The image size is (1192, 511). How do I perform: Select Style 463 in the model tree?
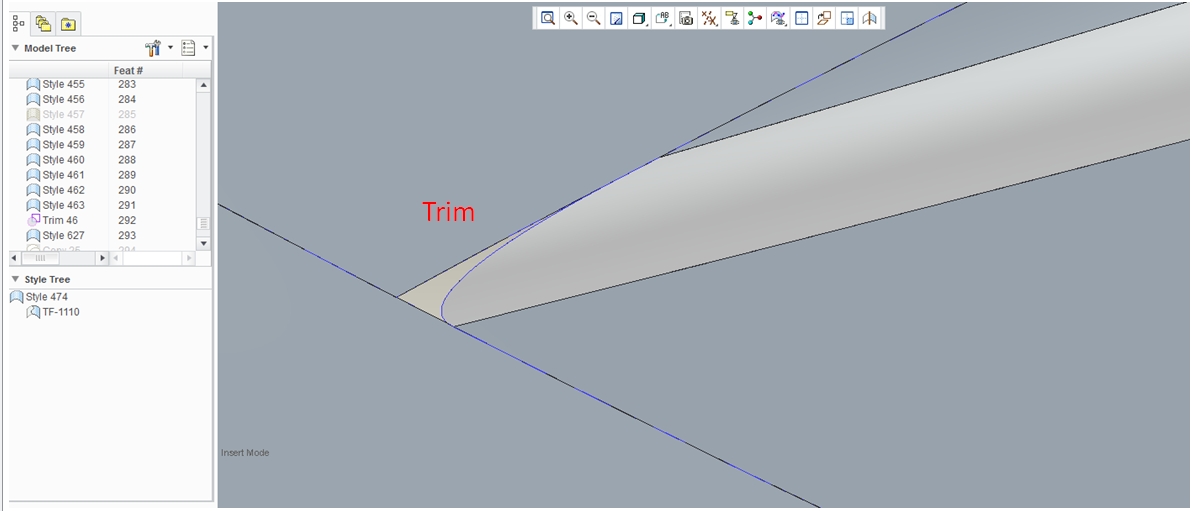[63, 205]
